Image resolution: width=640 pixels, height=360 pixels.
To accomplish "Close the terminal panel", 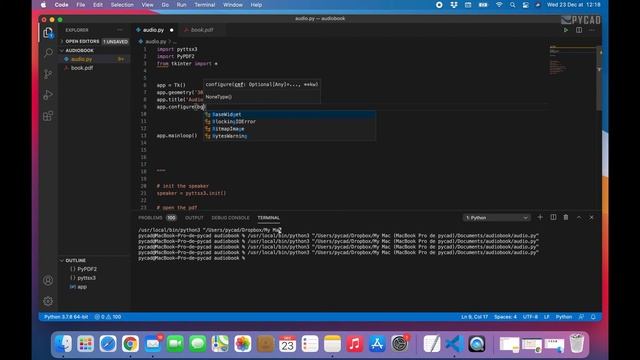I will [591, 218].
